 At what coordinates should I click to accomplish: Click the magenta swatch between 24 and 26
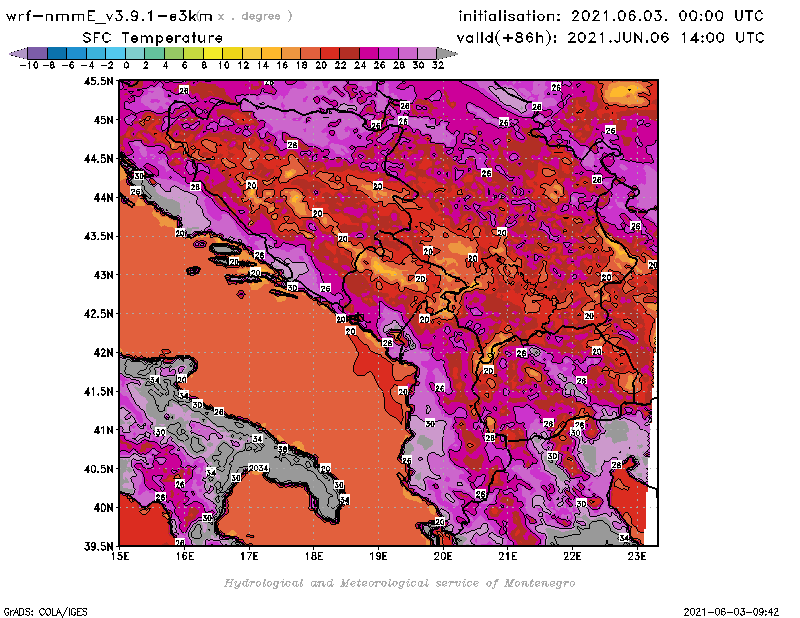(x=368, y=53)
